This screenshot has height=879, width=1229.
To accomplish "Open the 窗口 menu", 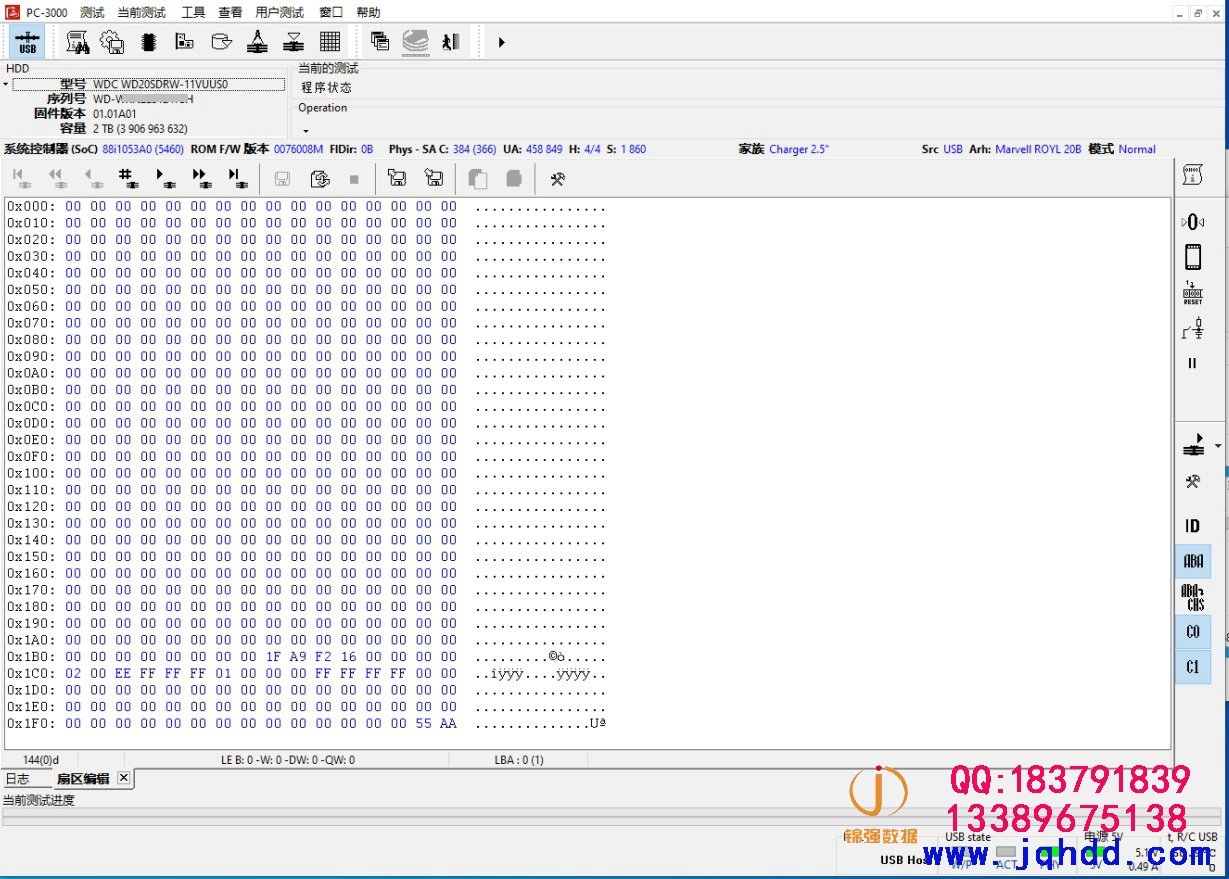I will point(331,12).
